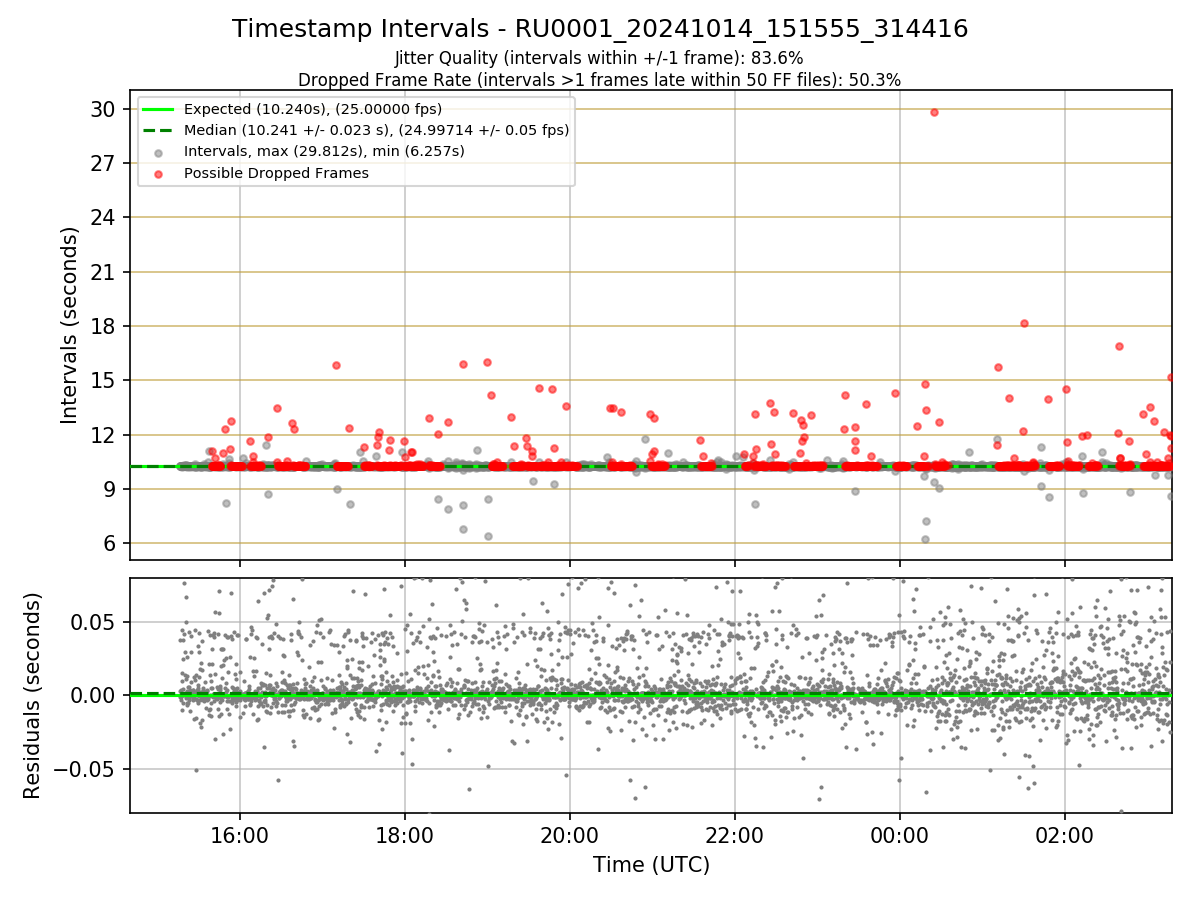Select the "Intervals (seconds)" y-axis label
Viewport: 1200px width, 900px height.
69,325
